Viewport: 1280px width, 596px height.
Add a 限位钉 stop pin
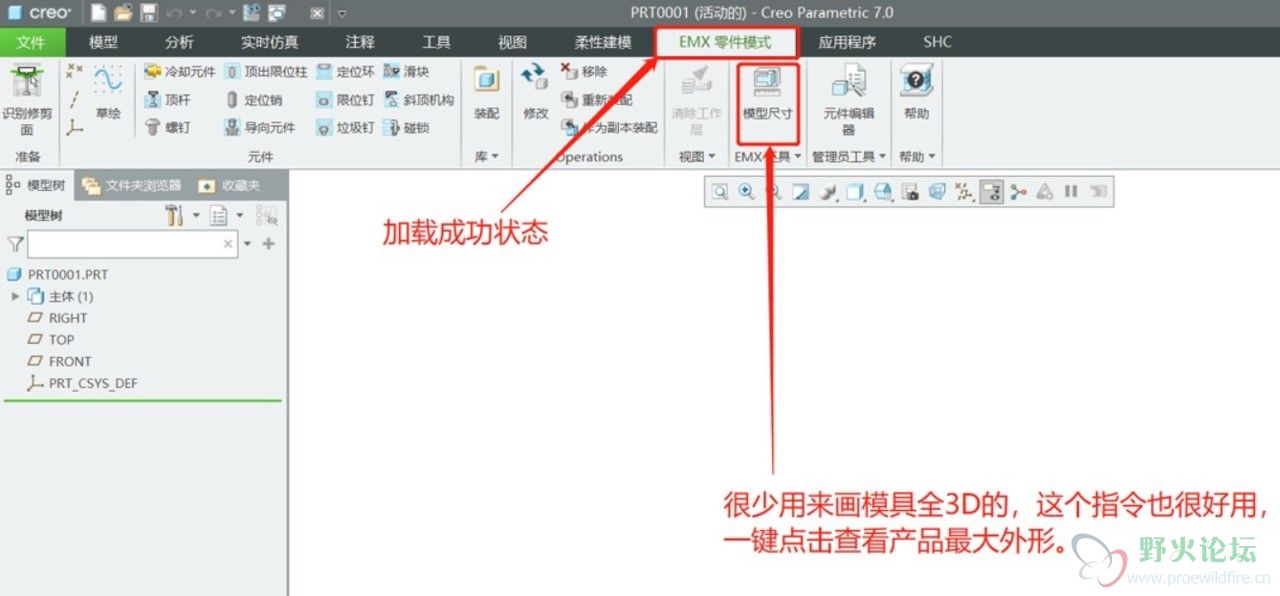(345, 100)
